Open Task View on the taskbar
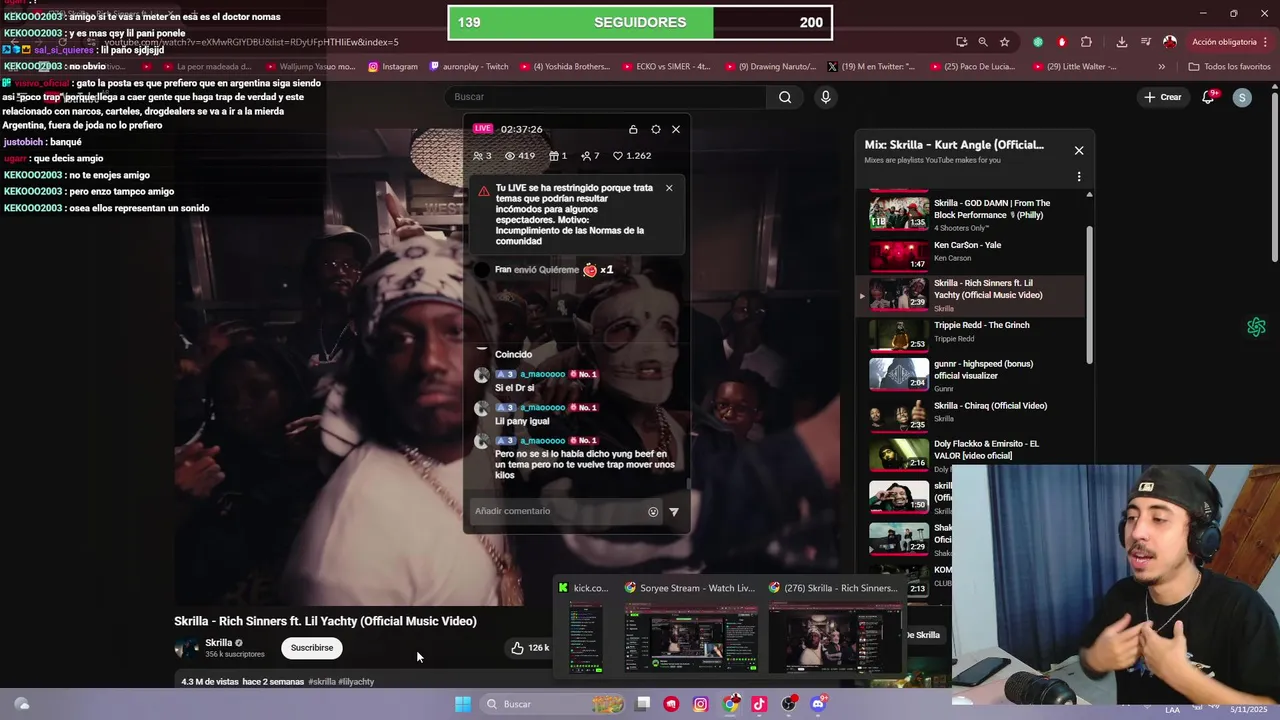The image size is (1280, 720). point(643,704)
